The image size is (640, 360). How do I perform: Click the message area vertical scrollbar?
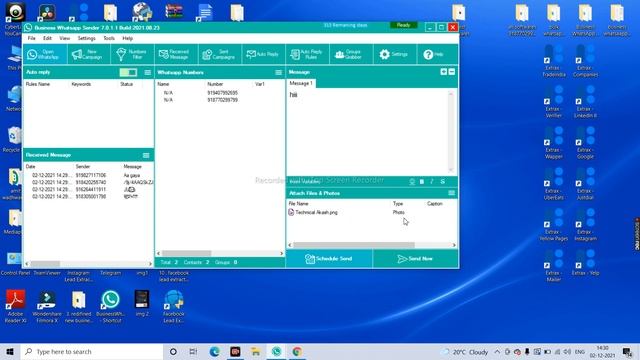451,132
